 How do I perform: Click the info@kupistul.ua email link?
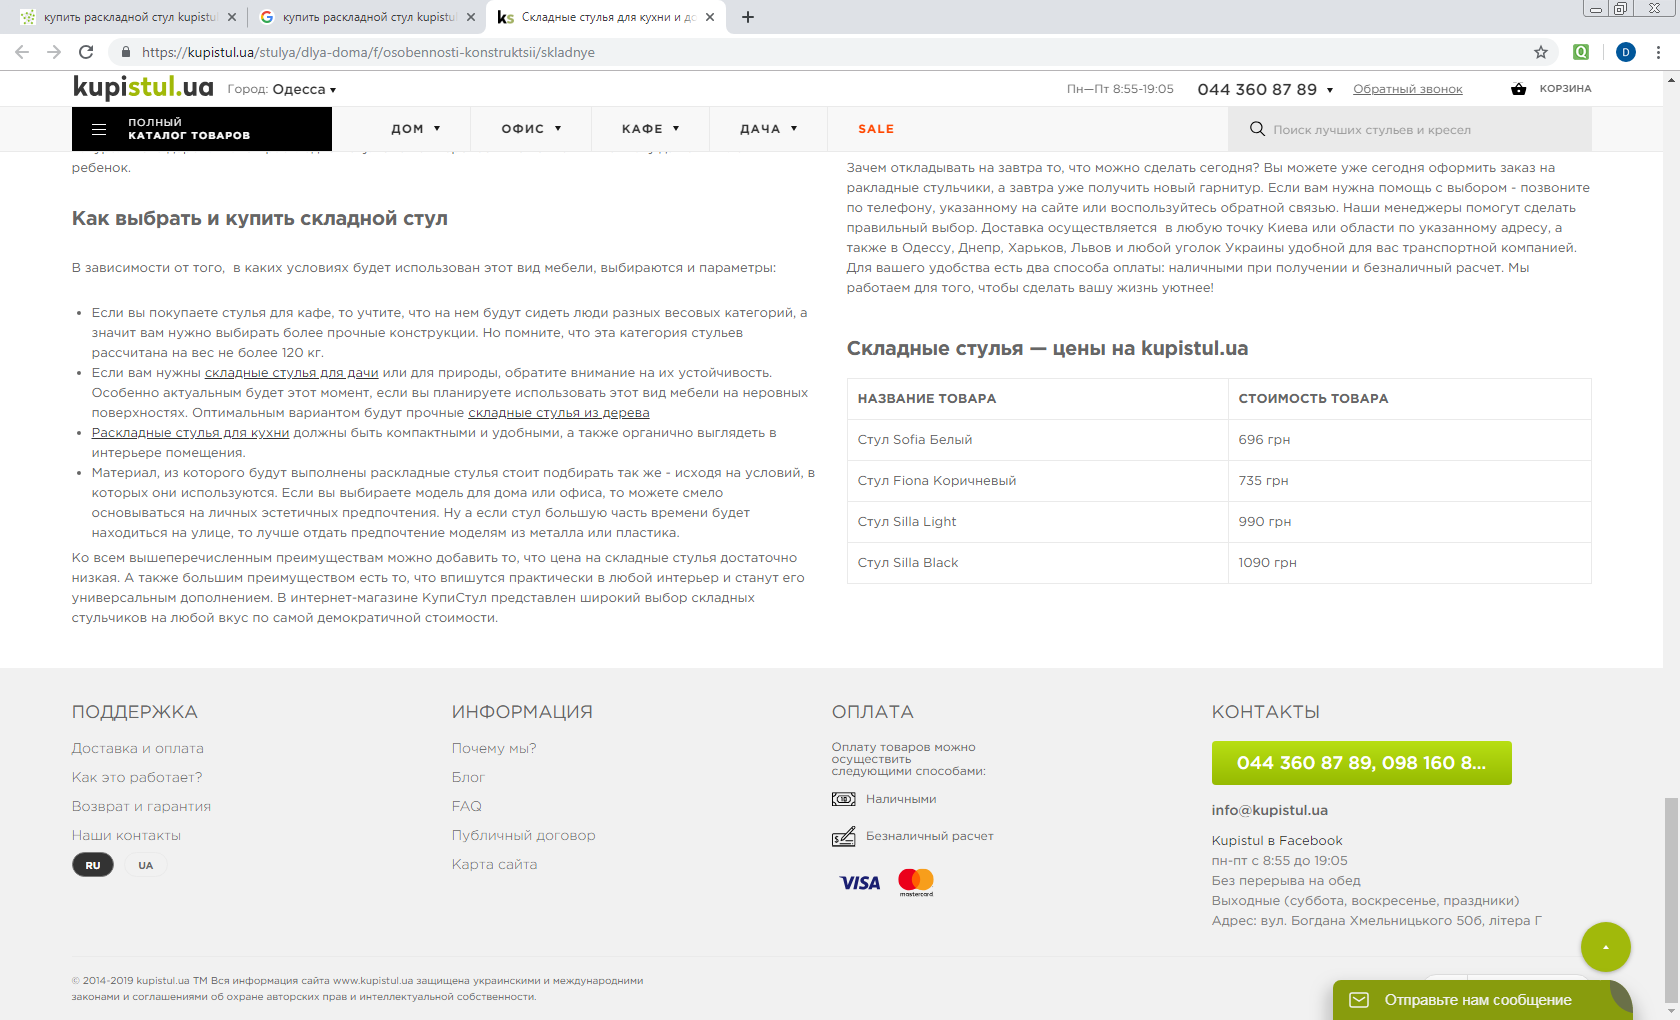1270,810
